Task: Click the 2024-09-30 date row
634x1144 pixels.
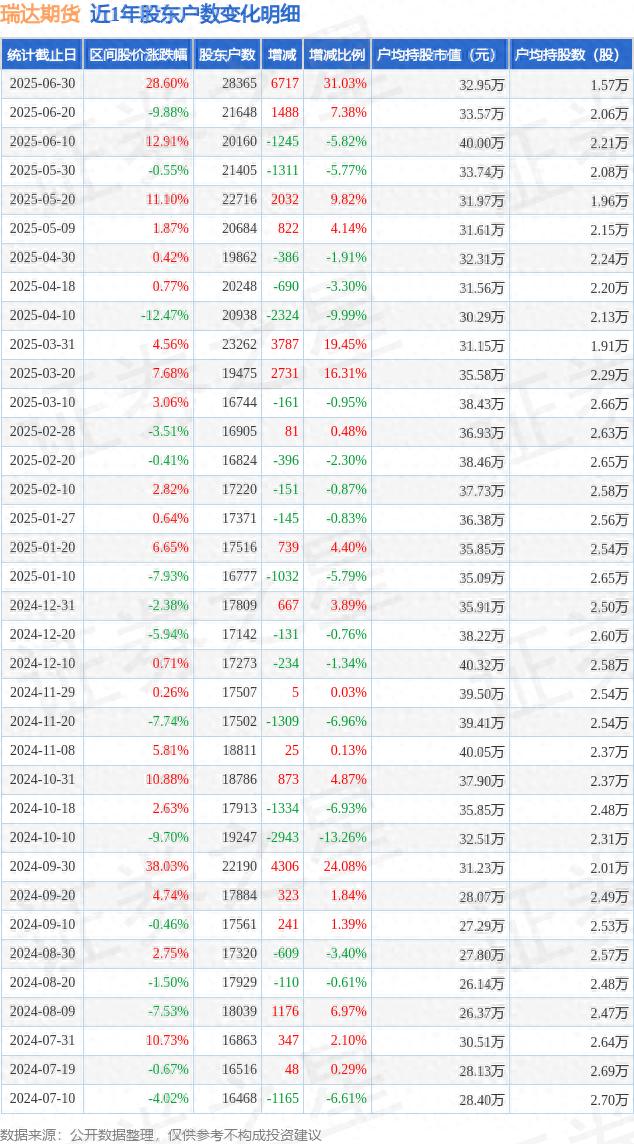Action: (317, 866)
